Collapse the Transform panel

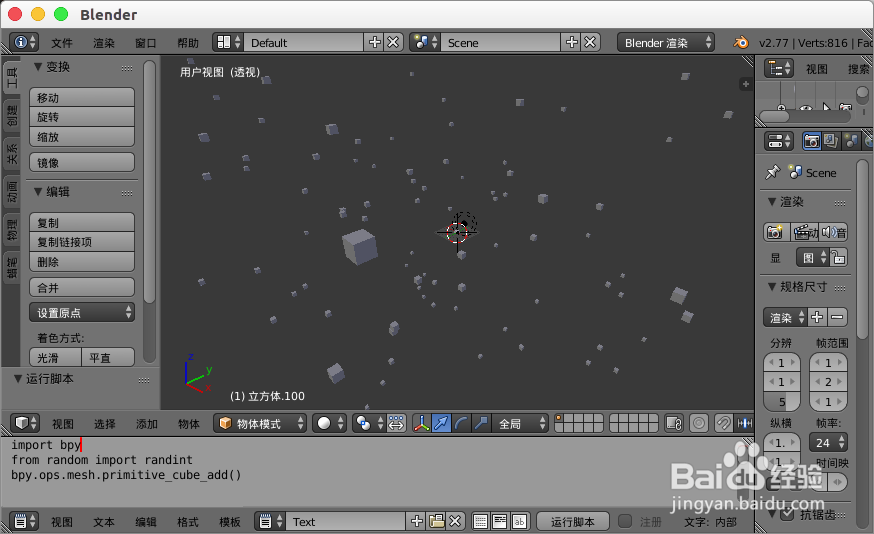(38, 67)
